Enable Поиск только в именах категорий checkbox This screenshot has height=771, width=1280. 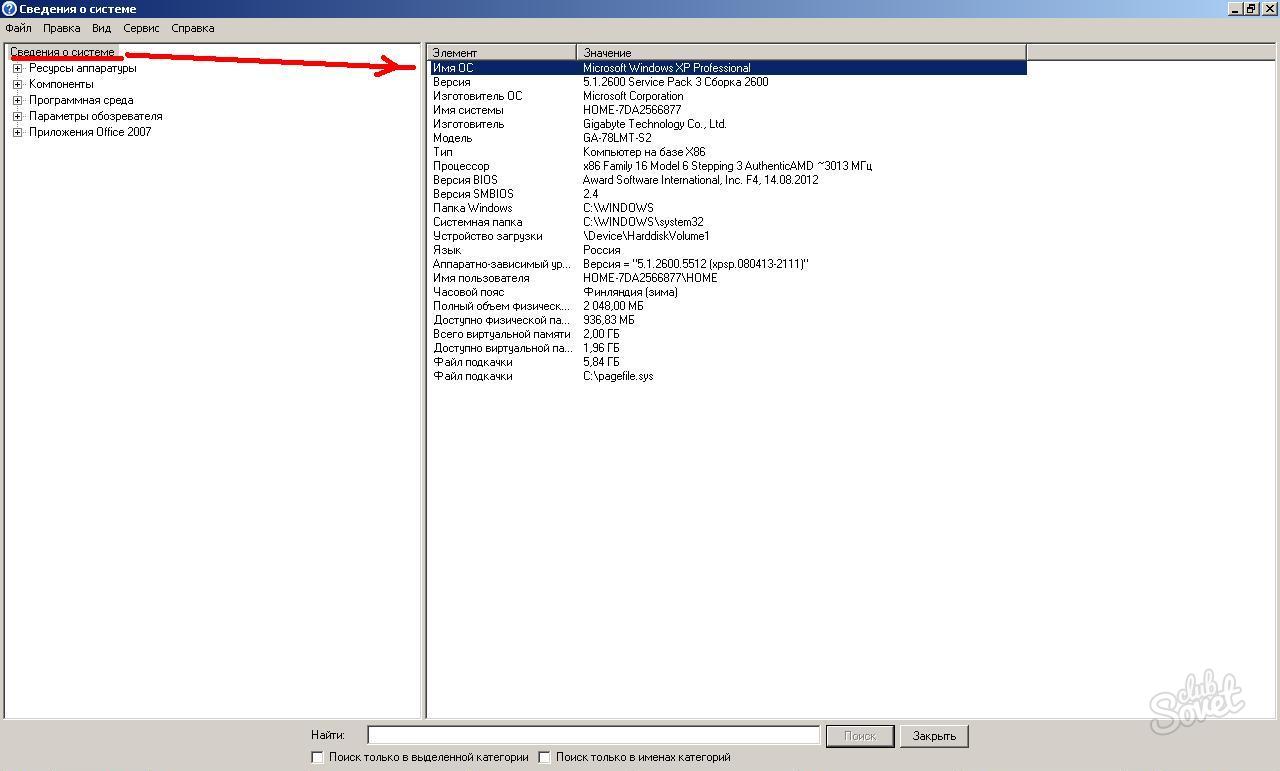pyautogui.click(x=545, y=758)
